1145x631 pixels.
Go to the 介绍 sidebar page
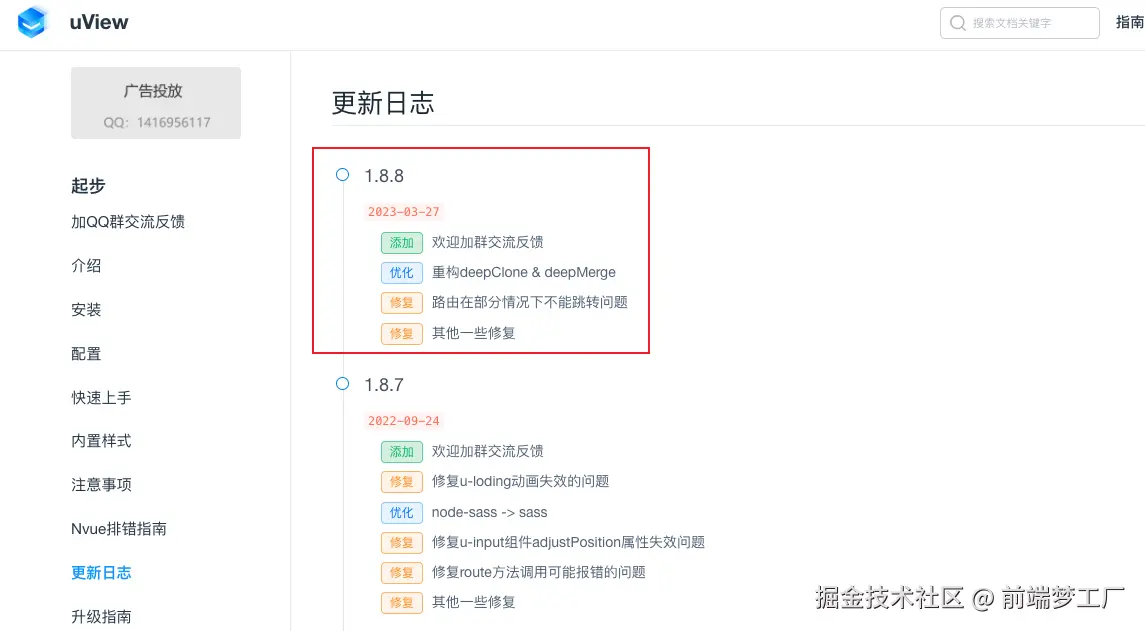[86, 266]
